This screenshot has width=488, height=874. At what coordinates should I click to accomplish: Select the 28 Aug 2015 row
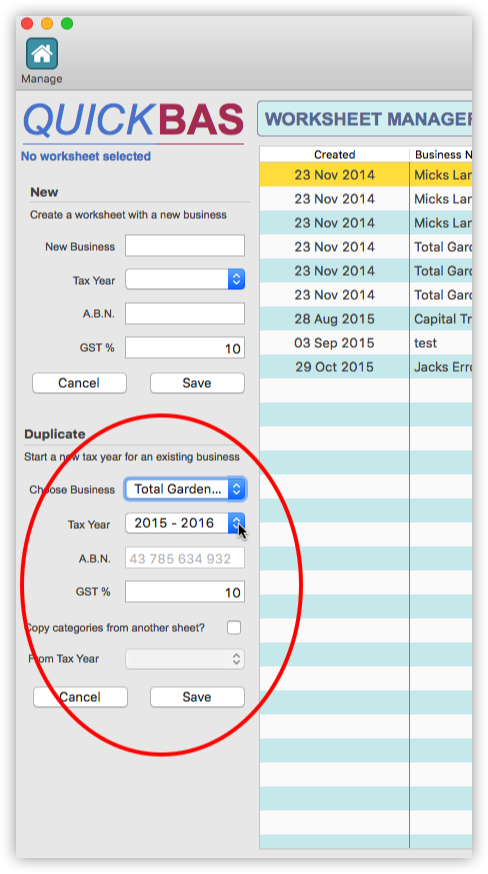(x=366, y=319)
